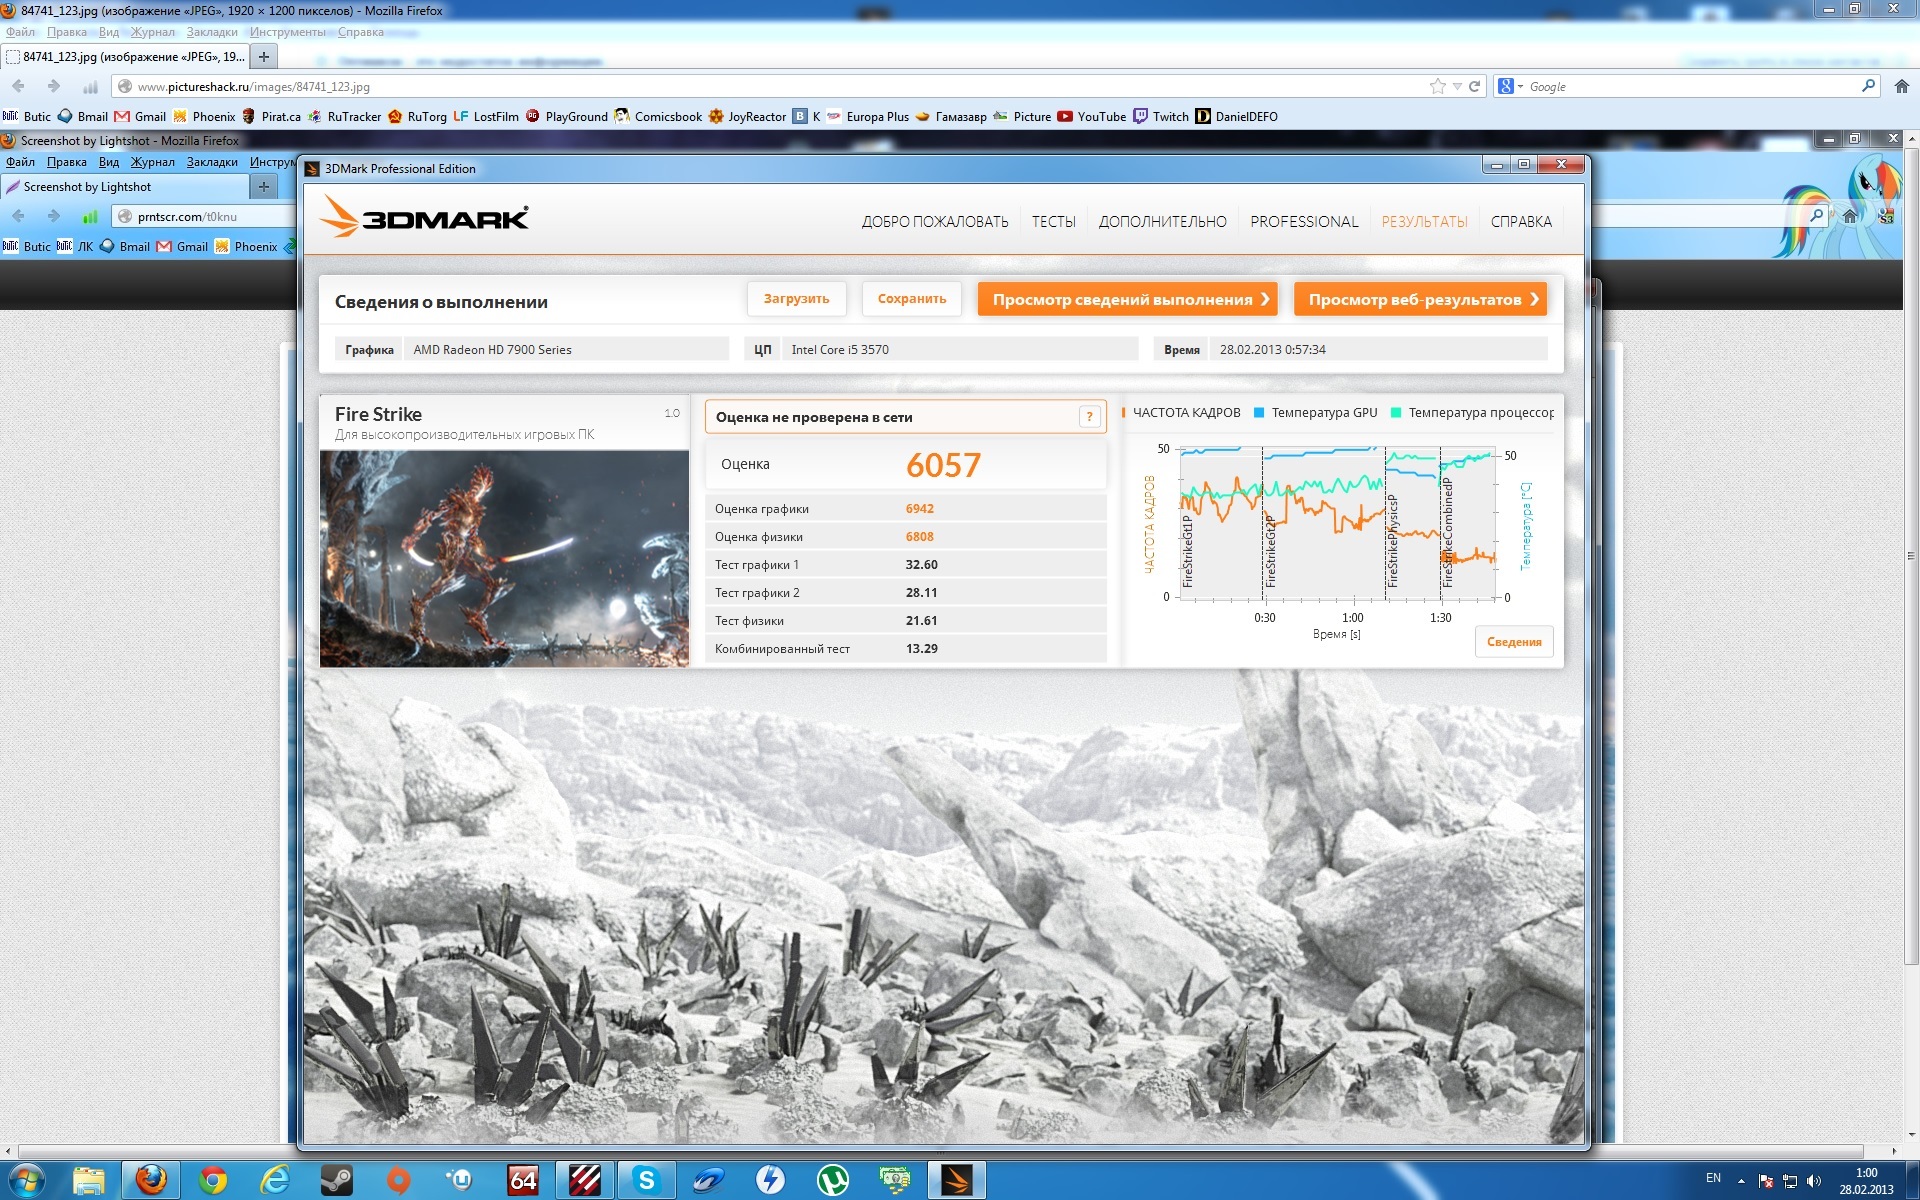Screen dimensions: 1920x1200
Task: Go back in the outer Firefox window
Action: pyautogui.click(x=18, y=86)
